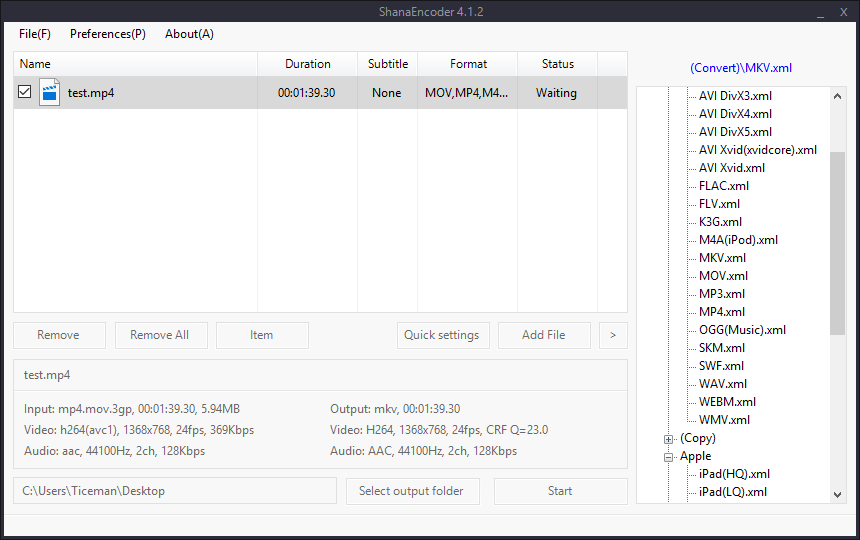This screenshot has width=860, height=540.
Task: Pick the WEBM.xml preset
Action: click(727, 402)
